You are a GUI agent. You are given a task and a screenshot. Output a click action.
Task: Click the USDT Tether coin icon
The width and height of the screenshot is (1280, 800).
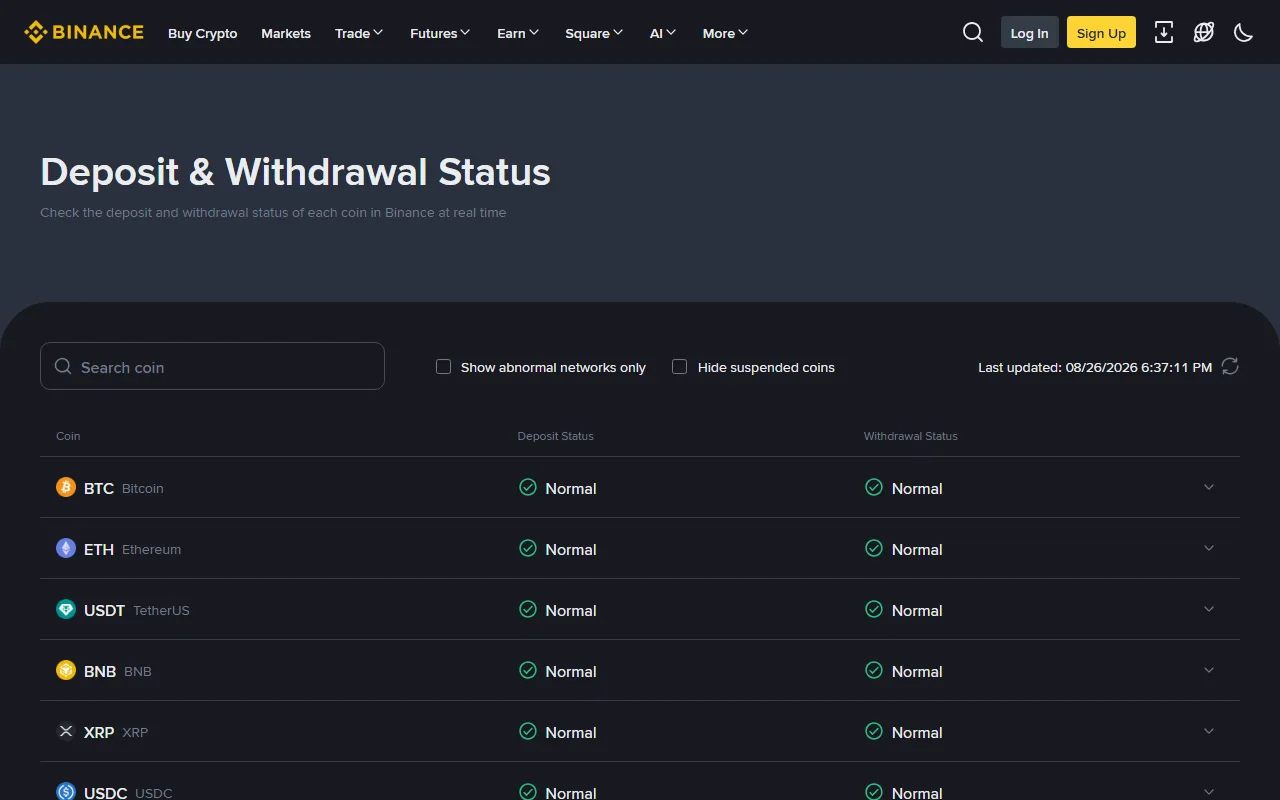(66, 610)
